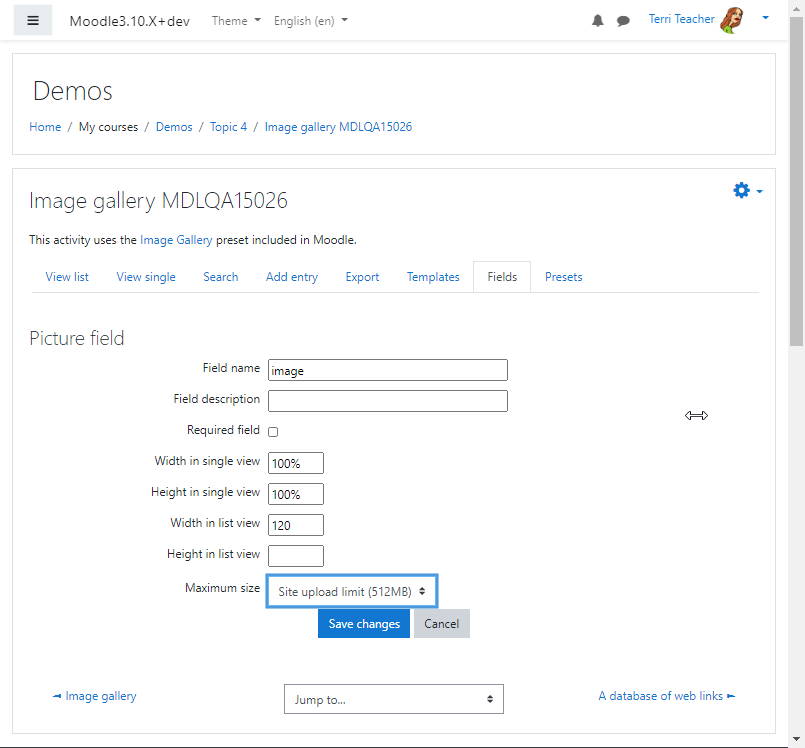Open the notifications bell
The image size is (805, 748).
pos(598,21)
